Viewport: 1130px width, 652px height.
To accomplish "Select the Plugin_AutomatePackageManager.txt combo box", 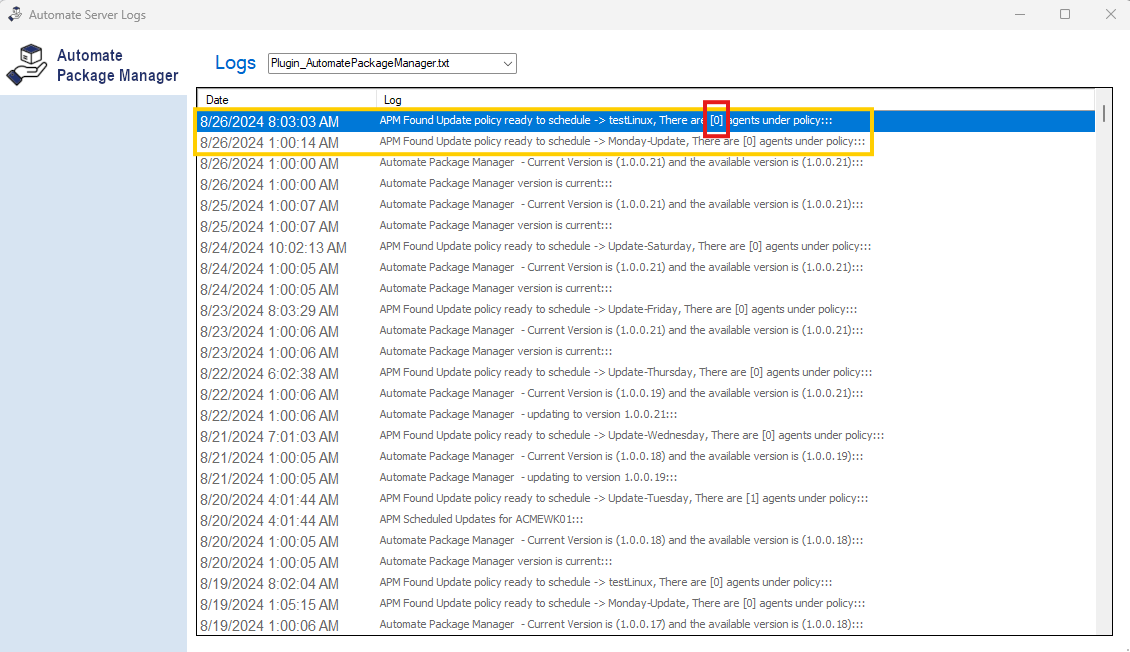I will (x=390, y=63).
